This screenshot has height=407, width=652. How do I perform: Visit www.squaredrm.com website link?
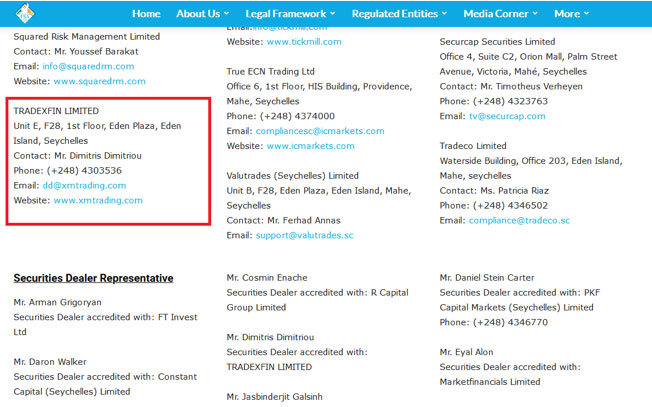tap(99, 81)
